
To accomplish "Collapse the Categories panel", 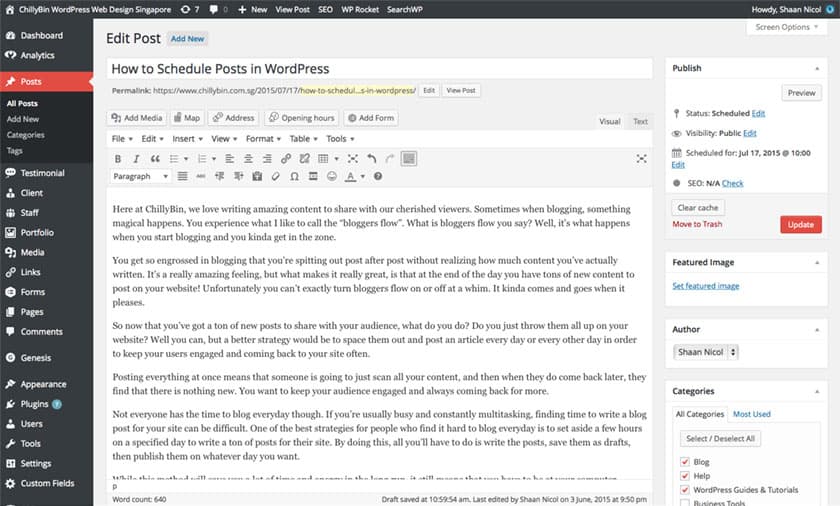I will pos(817,391).
